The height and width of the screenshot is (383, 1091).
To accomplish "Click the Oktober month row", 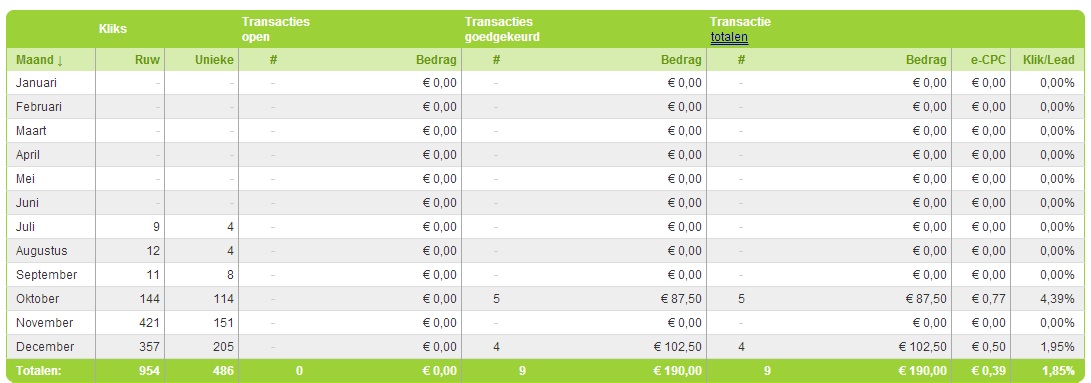I will tap(546, 299).
